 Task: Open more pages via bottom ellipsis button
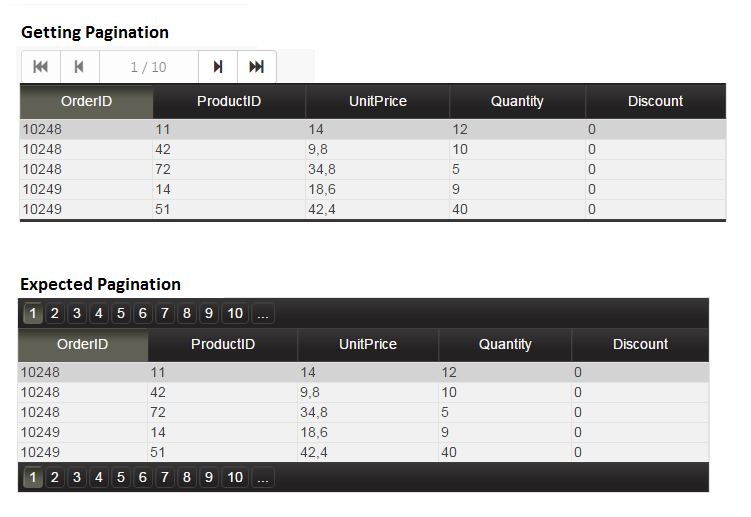click(262, 477)
